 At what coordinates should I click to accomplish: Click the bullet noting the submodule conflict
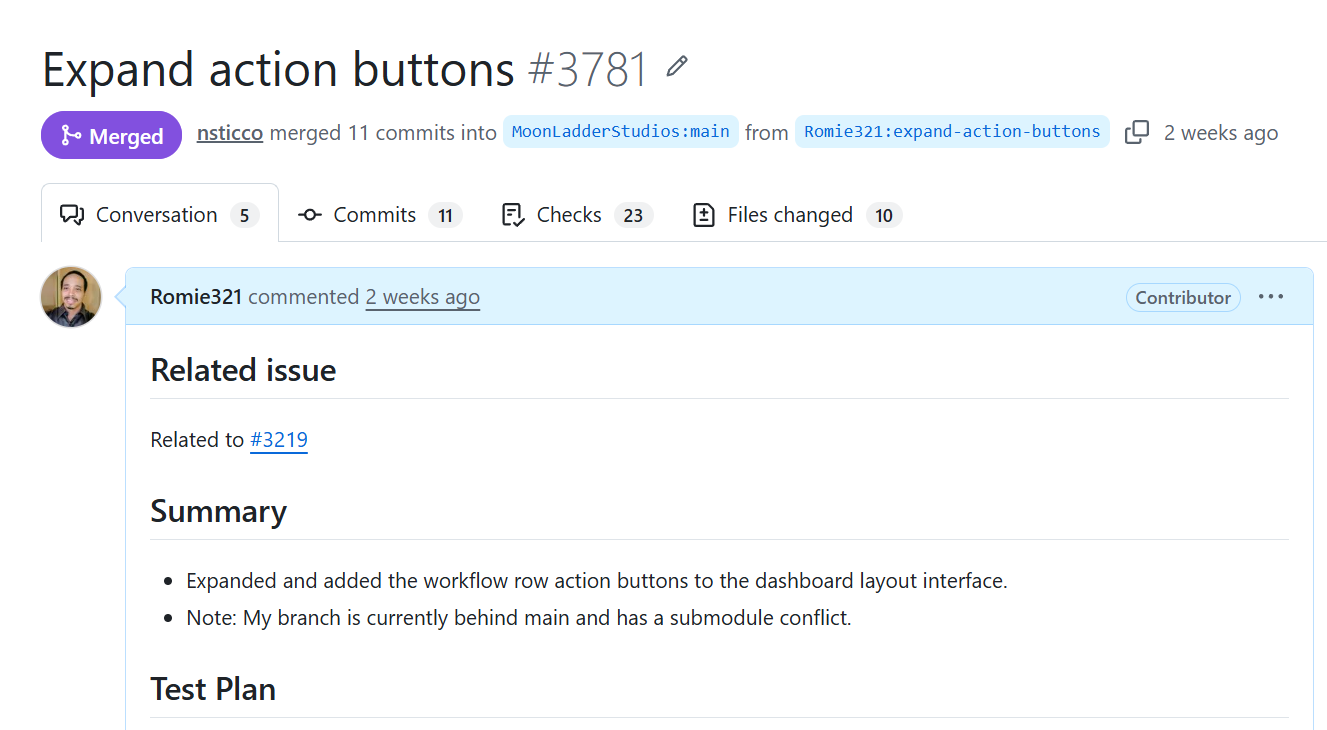(519, 618)
